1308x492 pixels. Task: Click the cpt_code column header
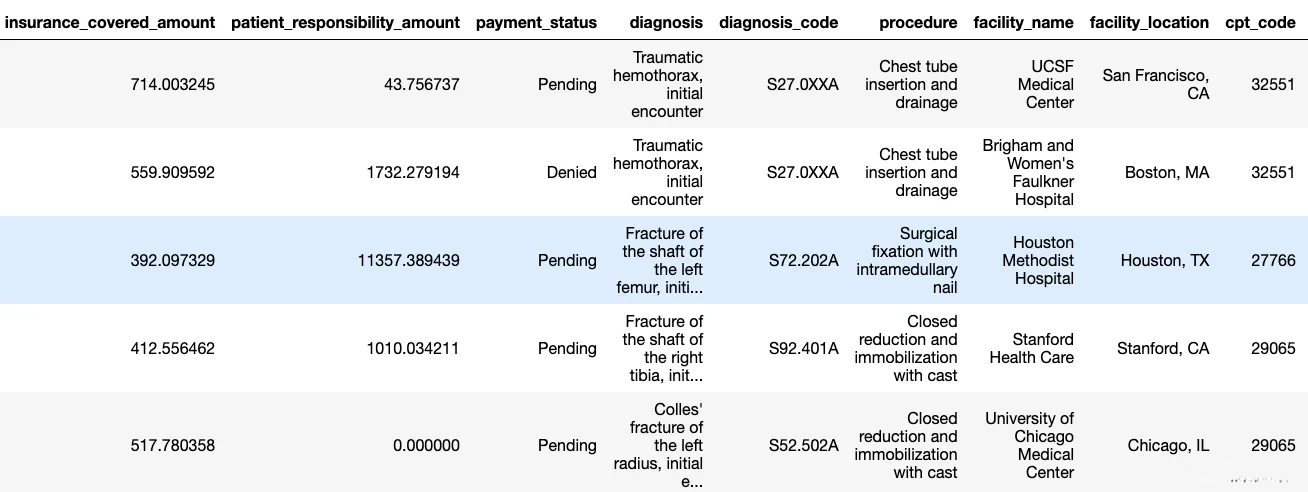tap(1260, 22)
